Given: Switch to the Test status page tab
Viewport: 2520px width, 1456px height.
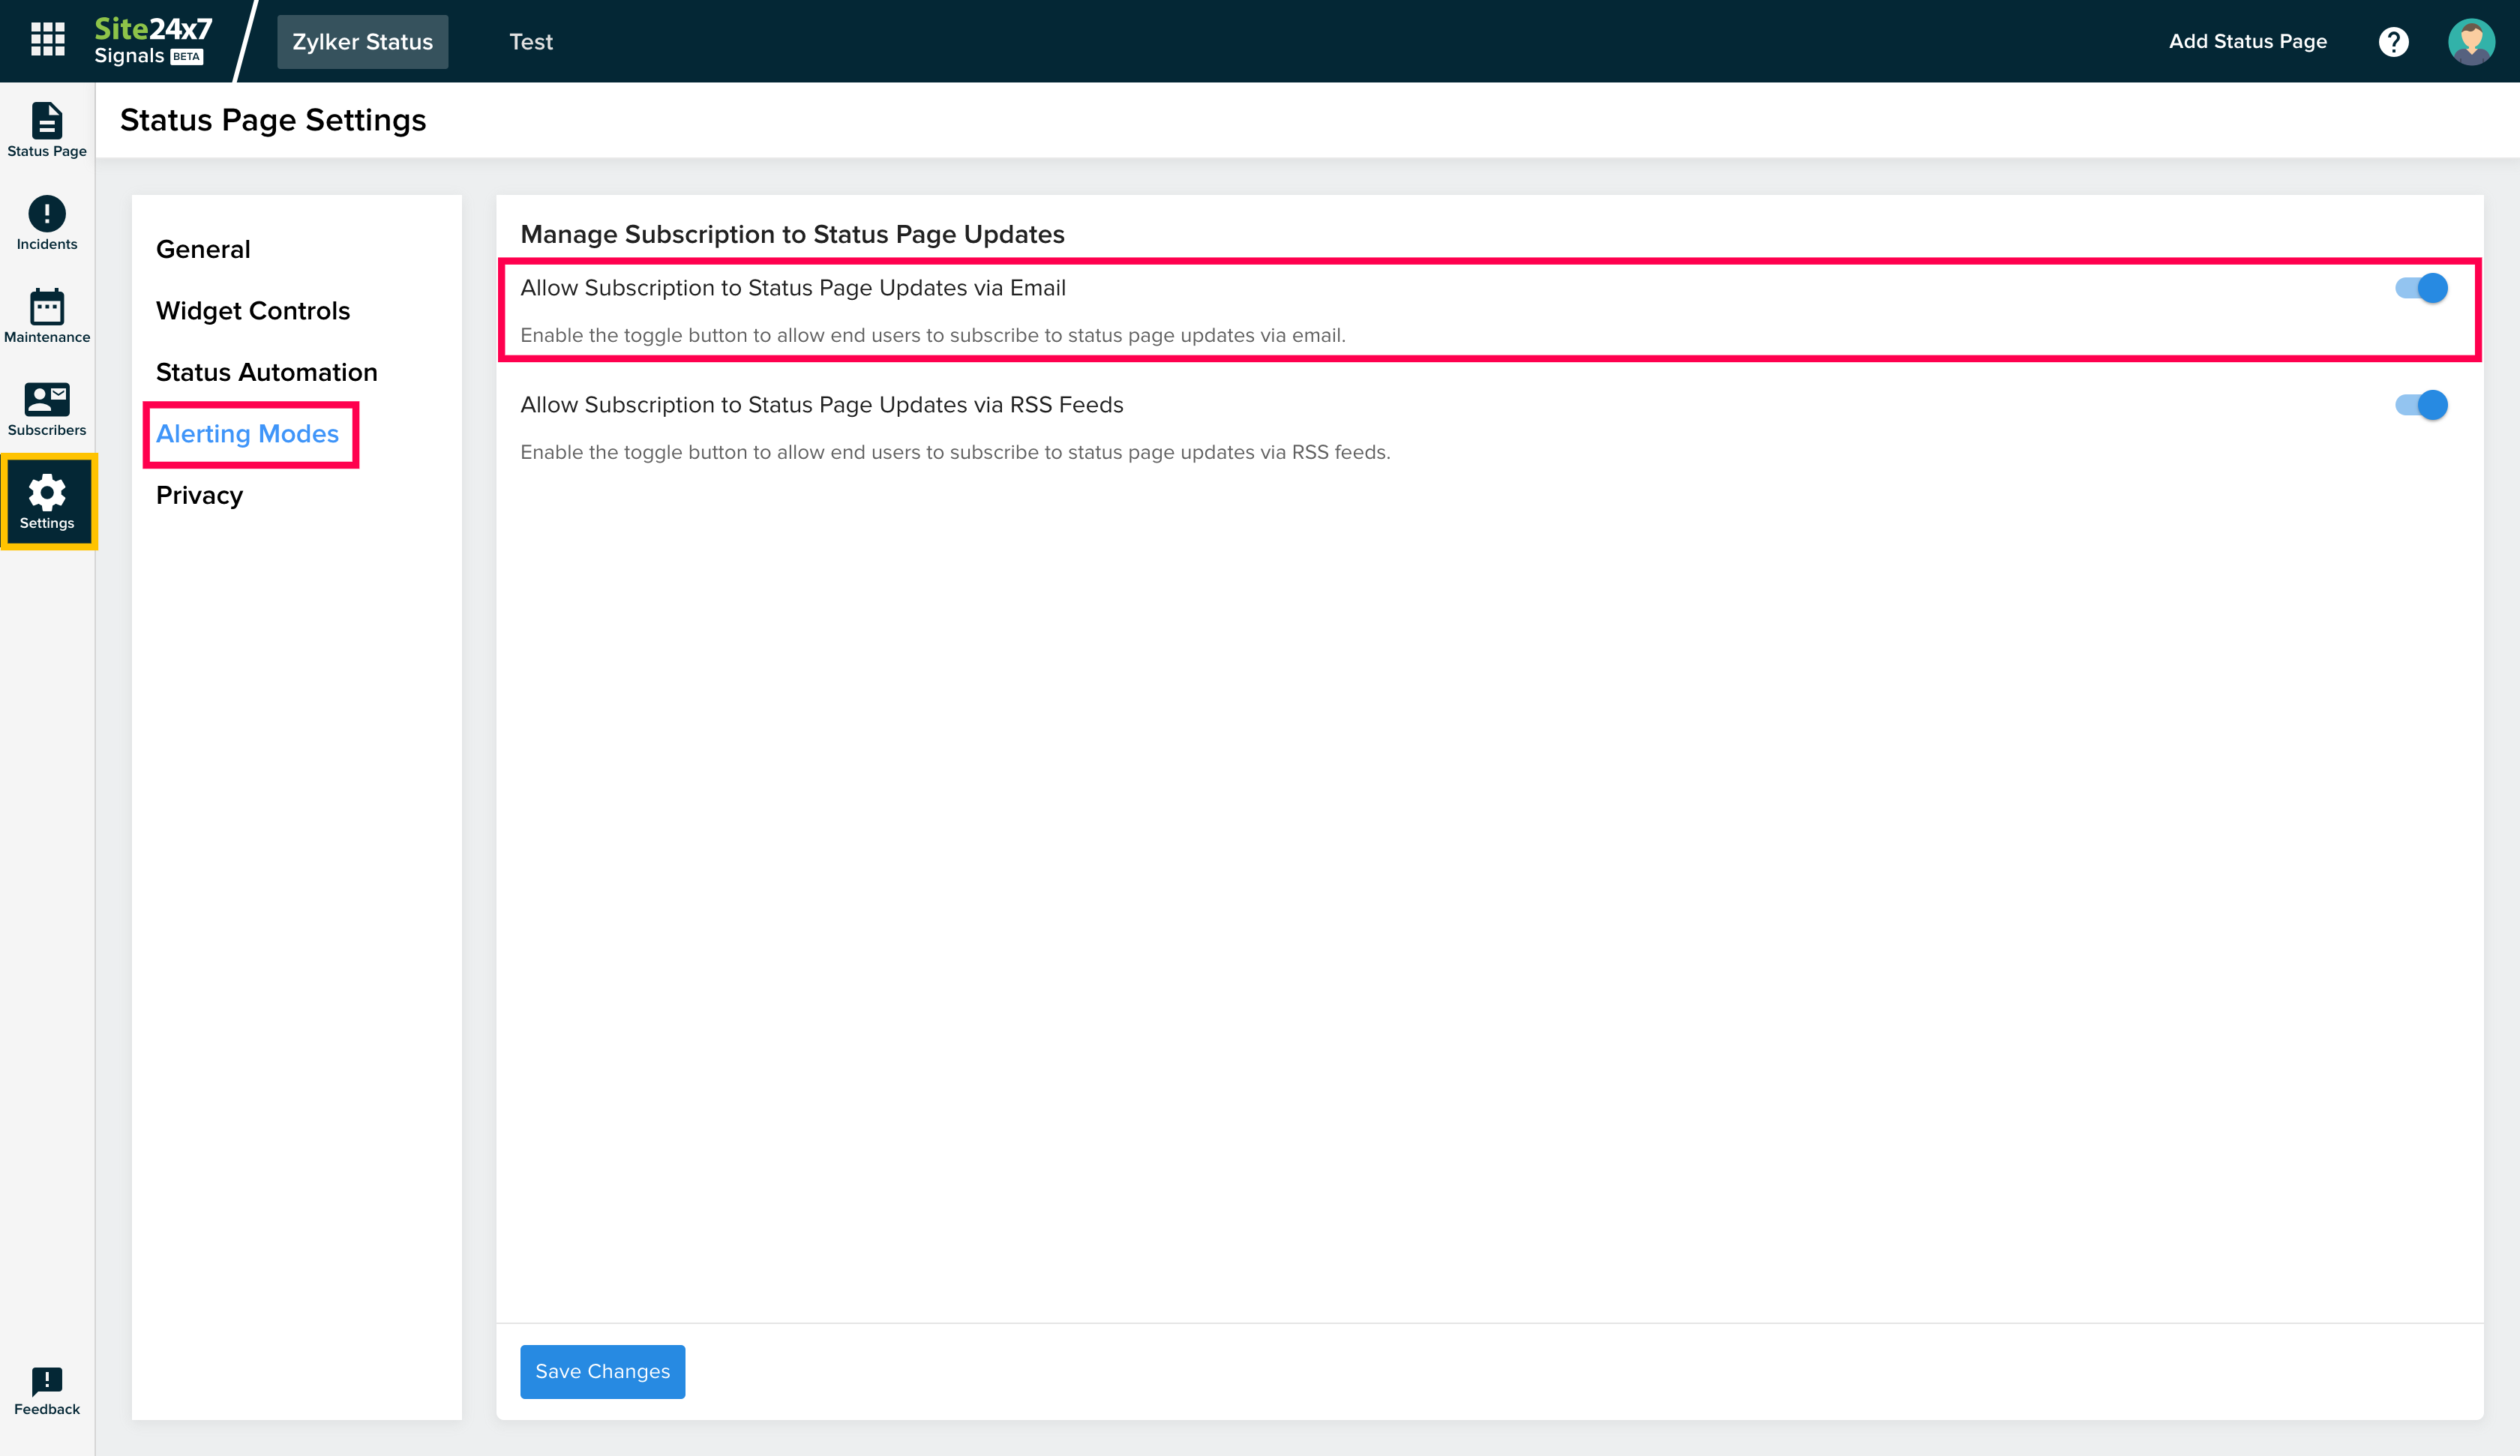Looking at the screenshot, I should 530,41.
